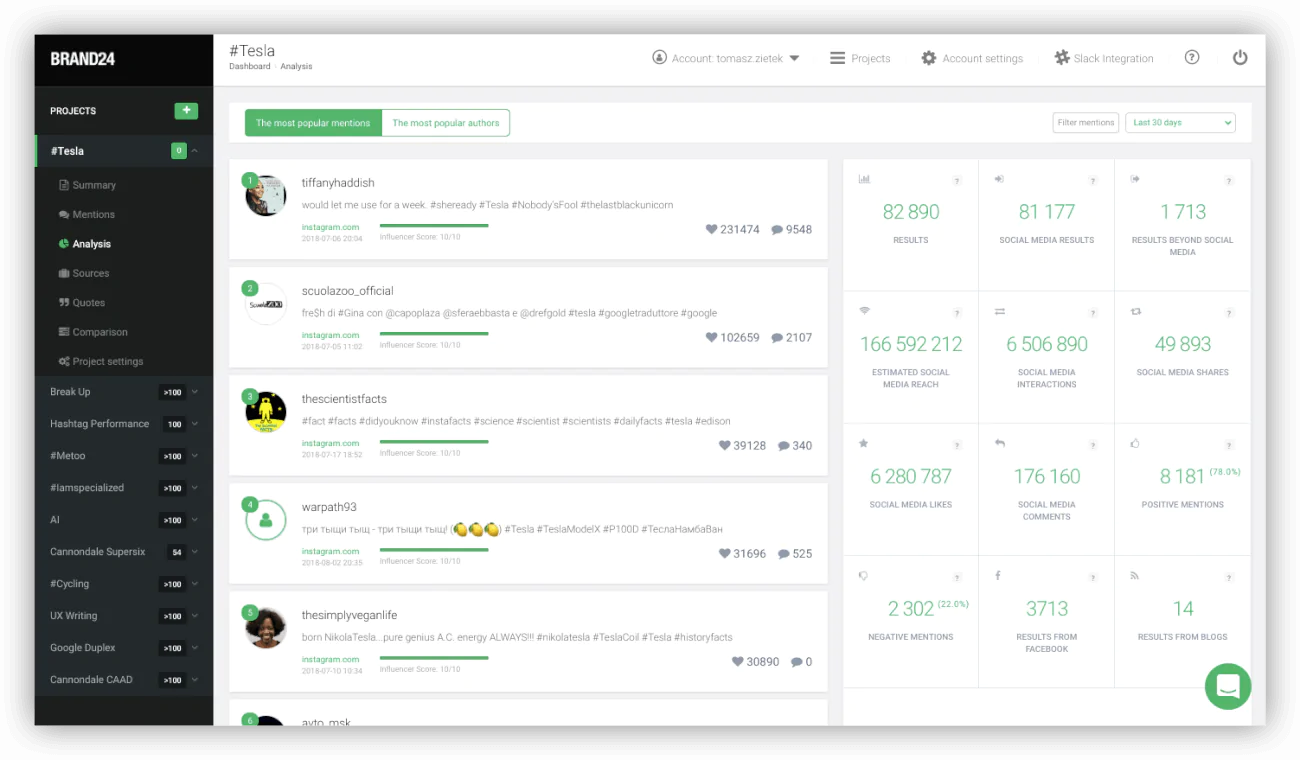Image resolution: width=1300 pixels, height=760 pixels.
Task: Open Mentions in the sidebar
Action: pos(93,214)
